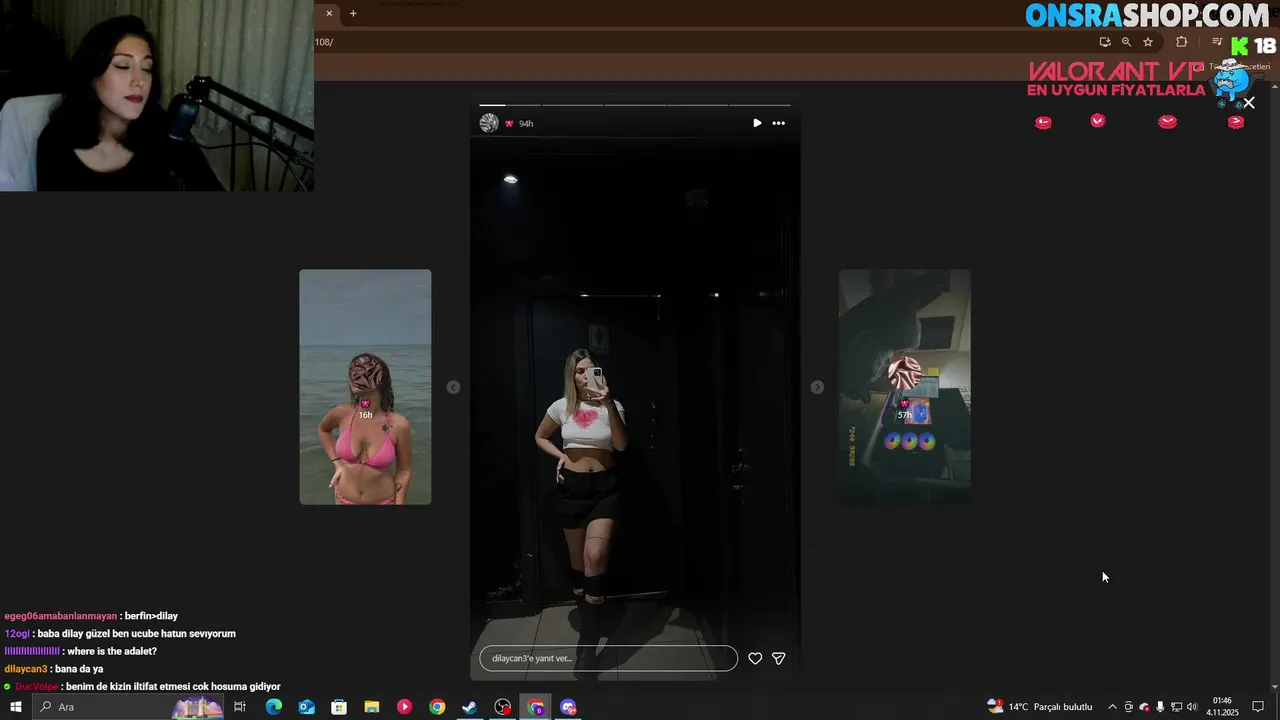
Task: Open File Explorer from taskbar
Action: pos(371,707)
